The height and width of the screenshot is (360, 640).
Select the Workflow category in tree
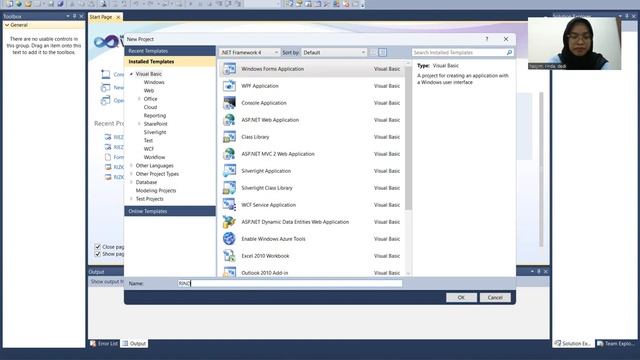tap(154, 157)
